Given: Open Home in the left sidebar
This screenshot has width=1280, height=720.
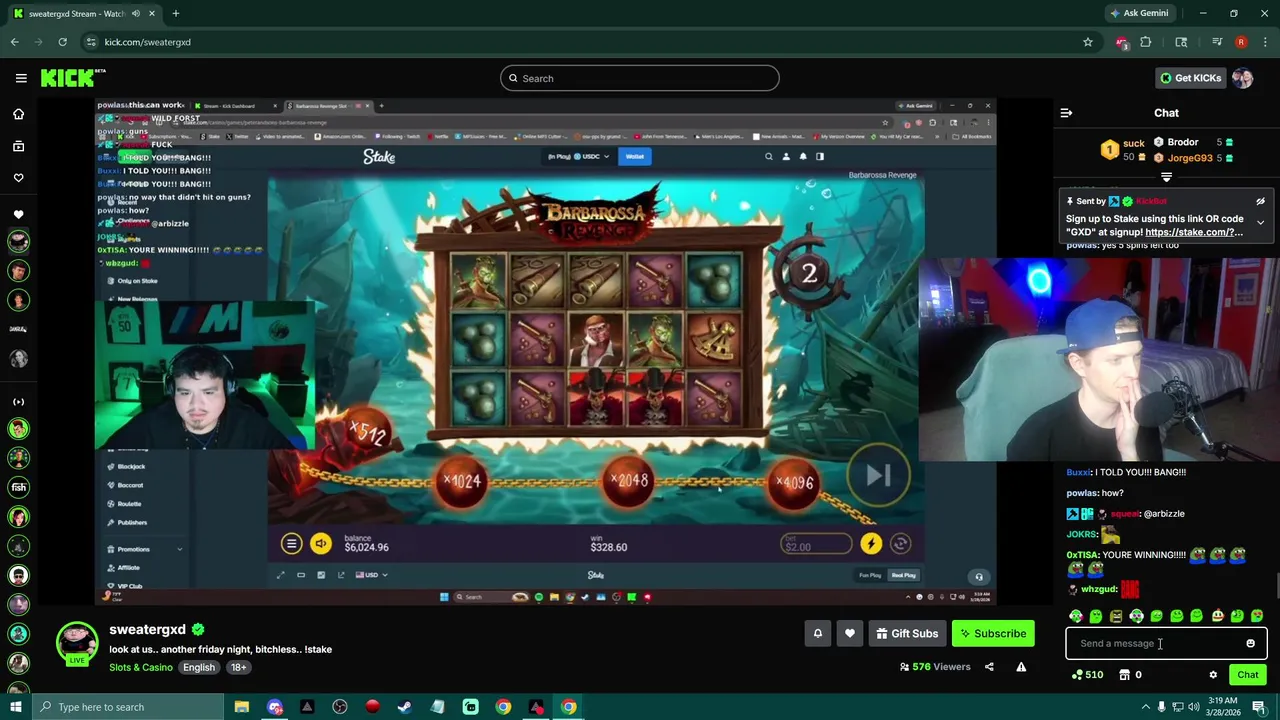Looking at the screenshot, I should tap(18, 114).
